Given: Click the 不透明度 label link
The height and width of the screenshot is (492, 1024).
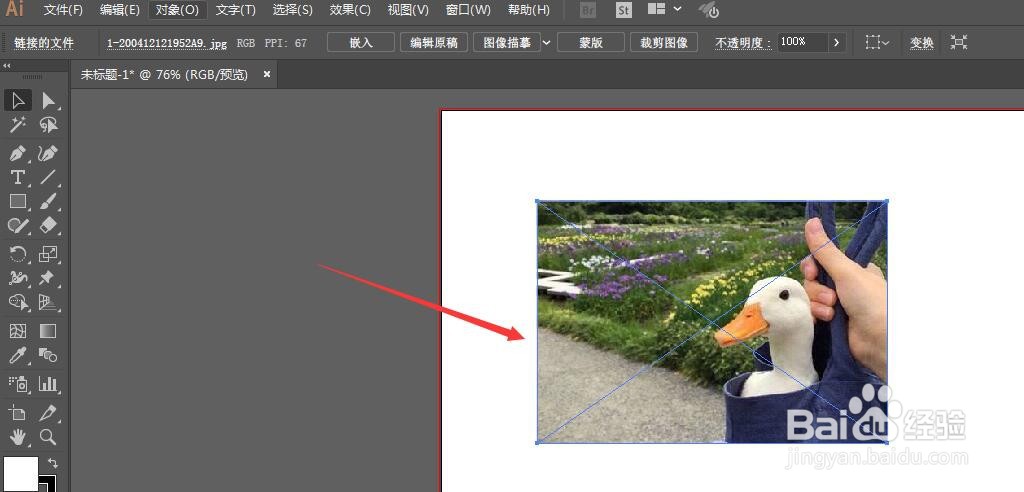Looking at the screenshot, I should pos(743,43).
